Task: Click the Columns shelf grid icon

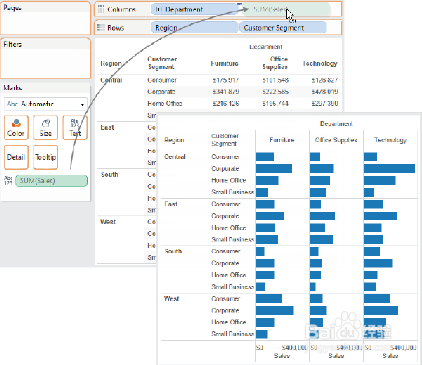Action: click(101, 9)
